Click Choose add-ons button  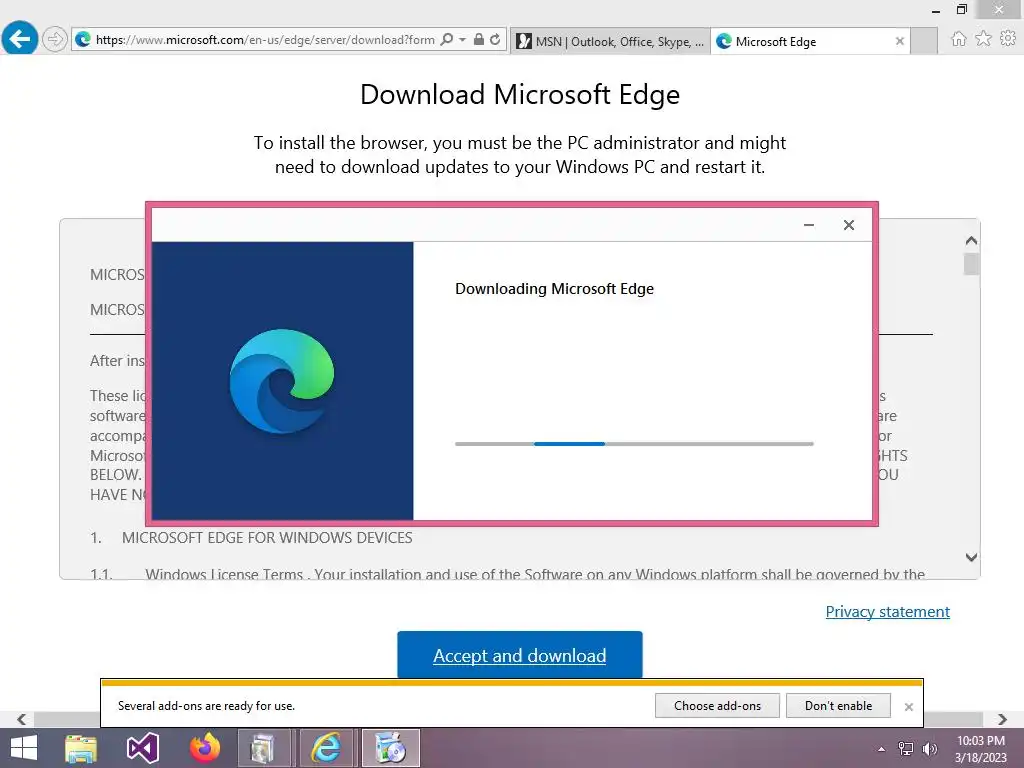717,705
